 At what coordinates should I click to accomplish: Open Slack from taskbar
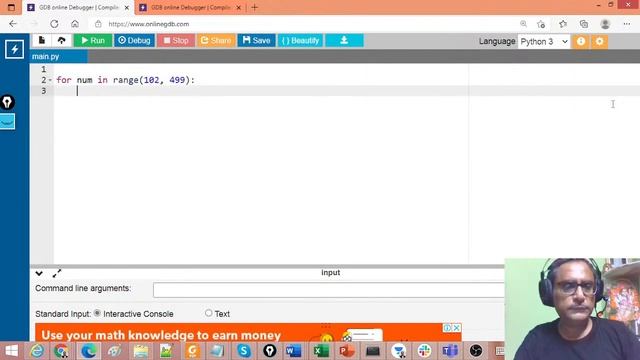(424, 351)
